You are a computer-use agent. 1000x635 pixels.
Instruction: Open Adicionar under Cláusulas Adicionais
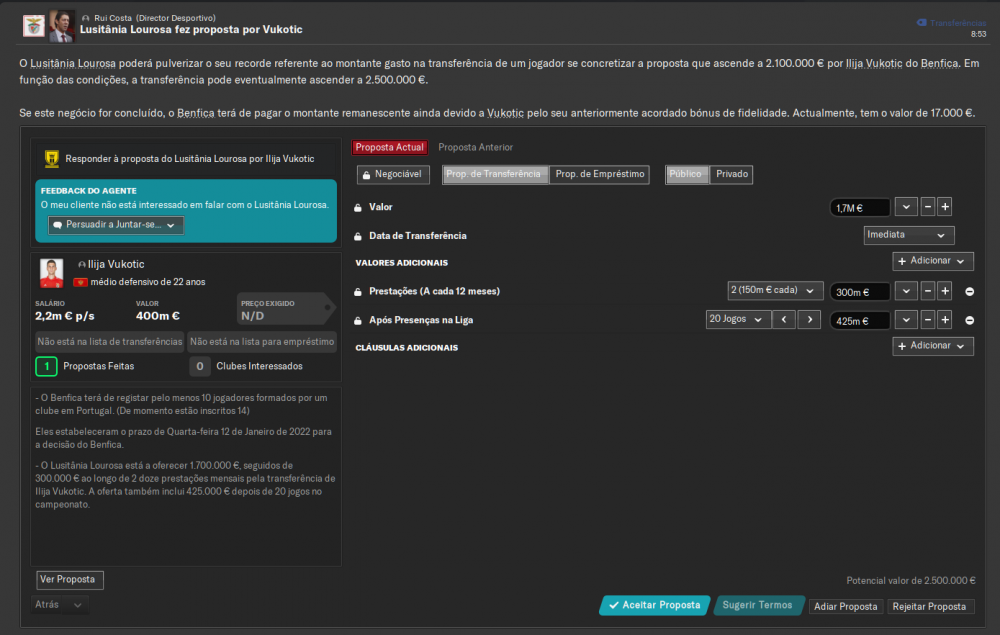[932, 346]
